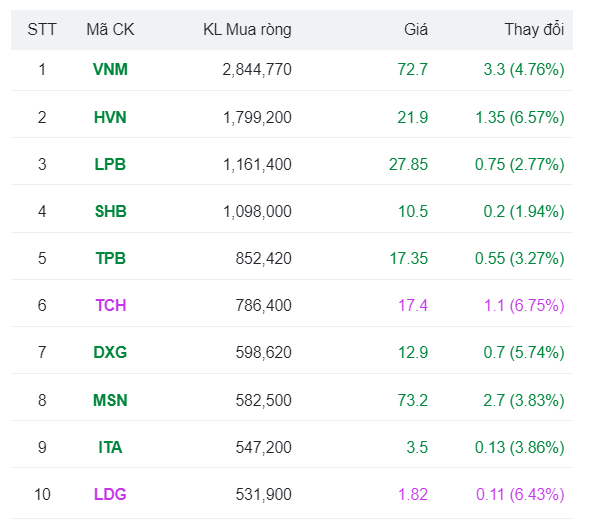Screen dimensions: 590x531
Task: Open the DXG stock code link
Action: click(110, 353)
